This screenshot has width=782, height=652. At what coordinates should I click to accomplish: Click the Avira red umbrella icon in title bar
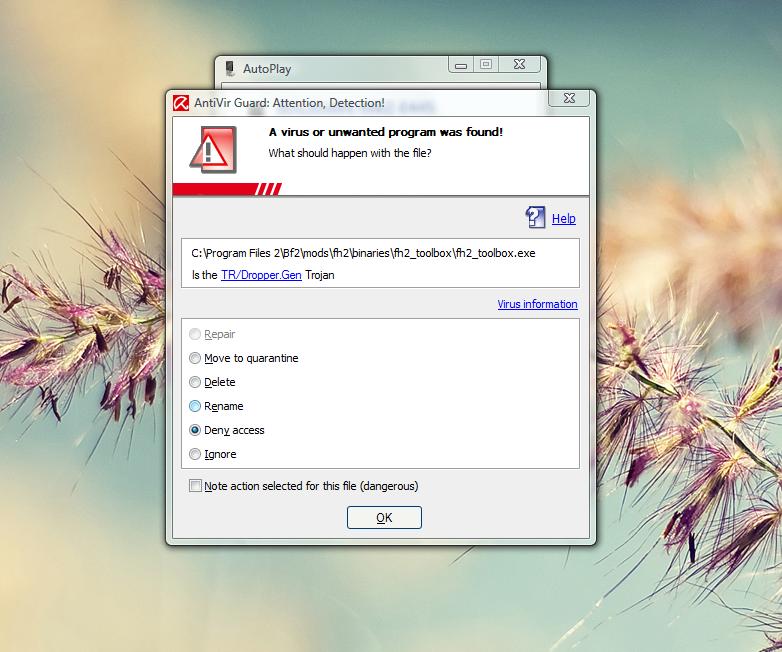[x=181, y=103]
